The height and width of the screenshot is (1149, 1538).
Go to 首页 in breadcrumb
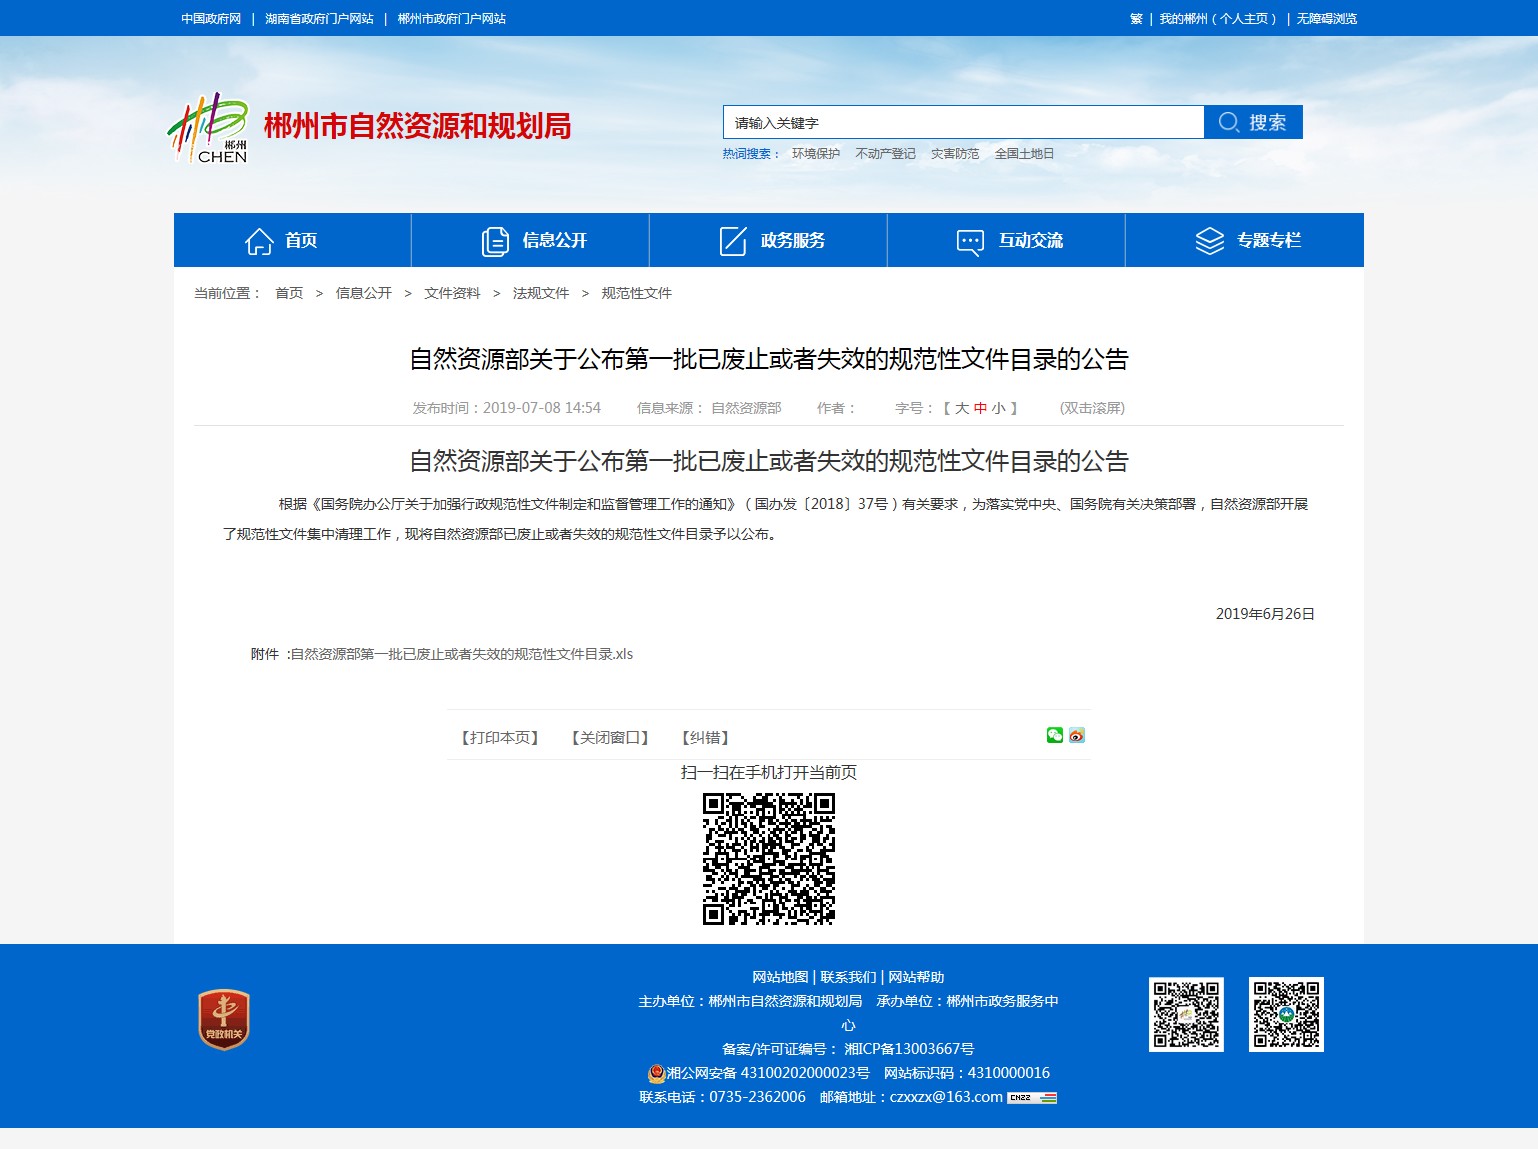point(289,293)
